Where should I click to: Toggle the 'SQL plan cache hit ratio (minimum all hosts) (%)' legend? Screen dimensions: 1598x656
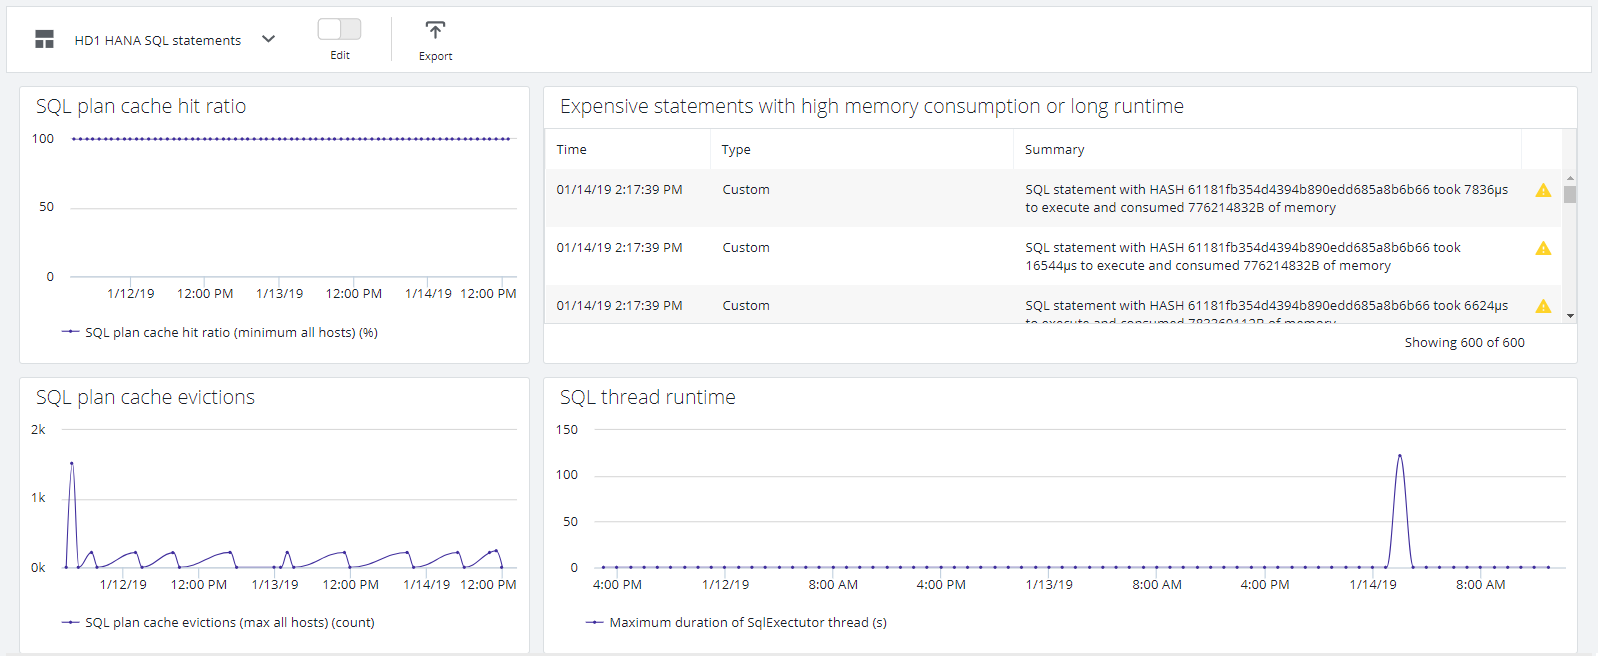220,332
